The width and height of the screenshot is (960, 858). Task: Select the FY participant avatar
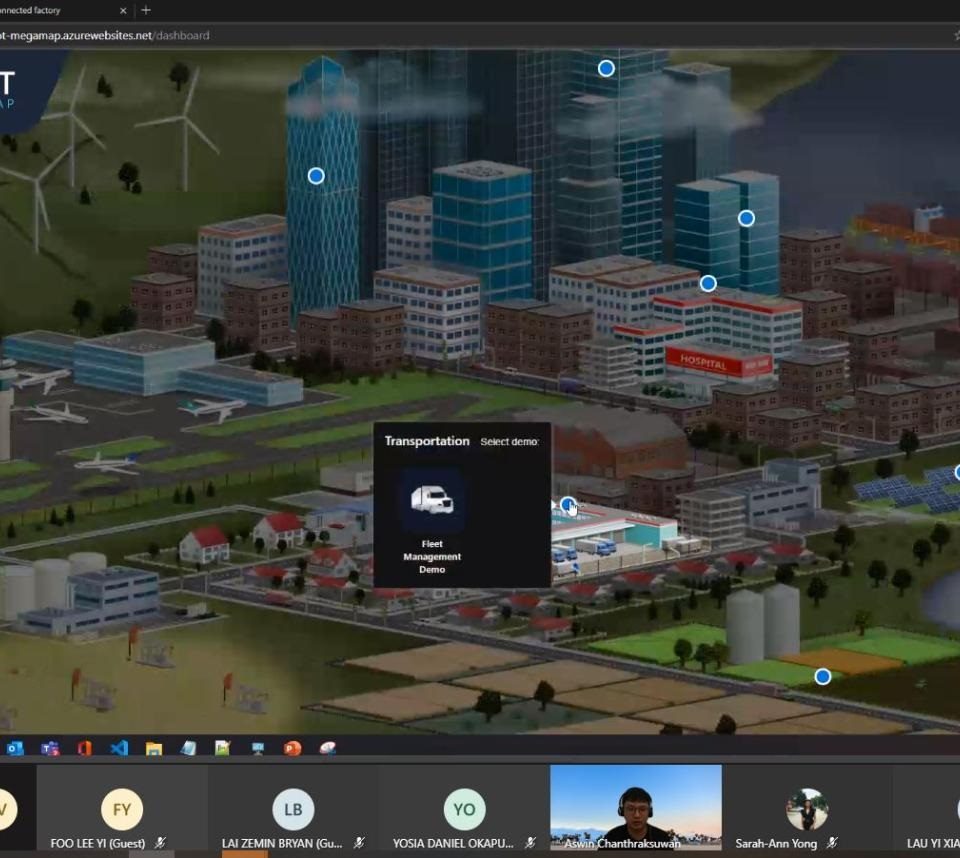[x=122, y=809]
